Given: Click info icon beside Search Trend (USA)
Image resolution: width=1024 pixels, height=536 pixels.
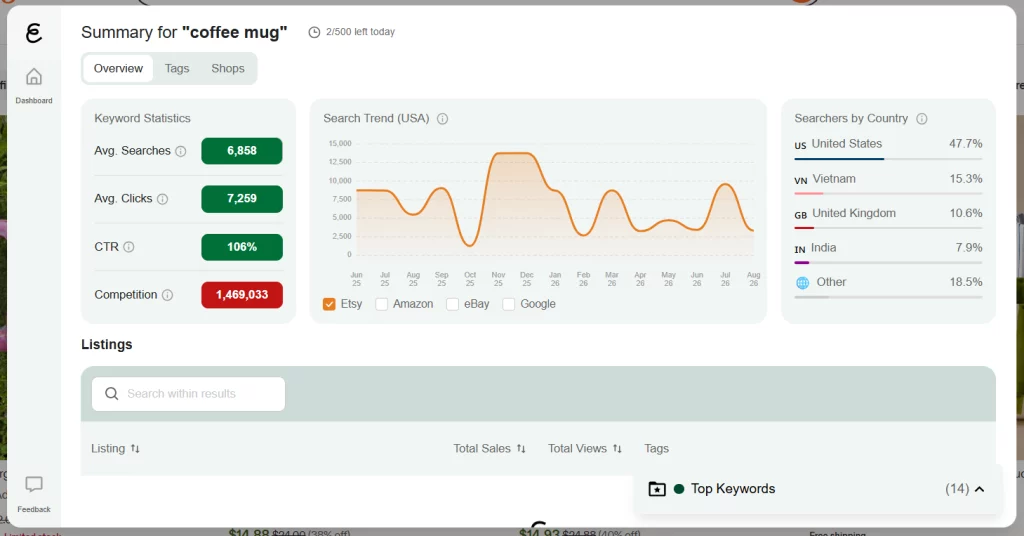Looking at the screenshot, I should tap(442, 119).
